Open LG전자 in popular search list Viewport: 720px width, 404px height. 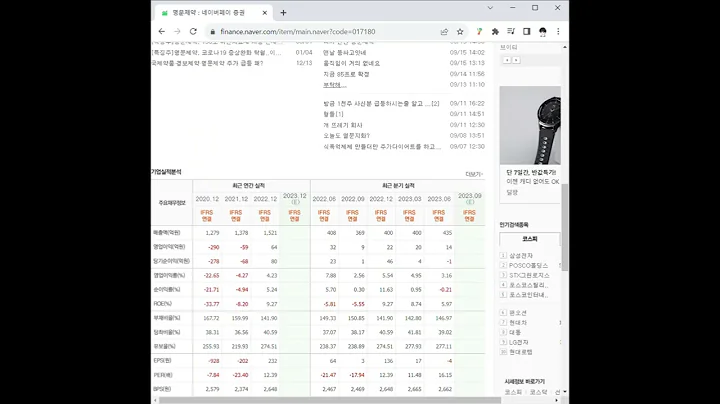[x=518, y=342]
